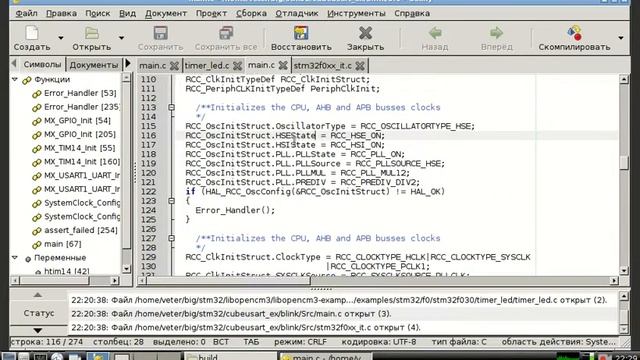This screenshot has height=360, width=640.
Task: Click the editor horizontal scrollbar thumb
Action: (228, 280)
